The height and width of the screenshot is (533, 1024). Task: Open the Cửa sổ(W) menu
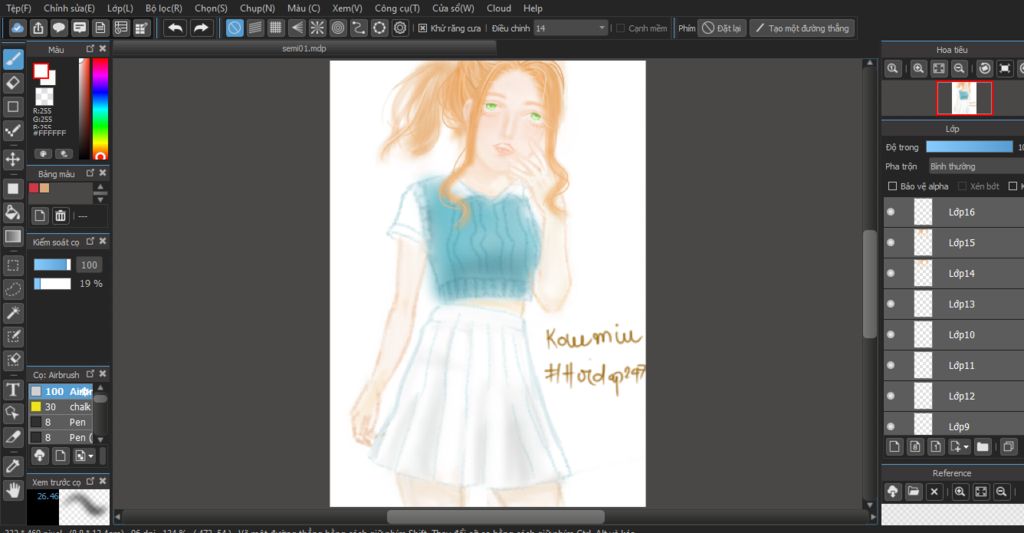(453, 8)
